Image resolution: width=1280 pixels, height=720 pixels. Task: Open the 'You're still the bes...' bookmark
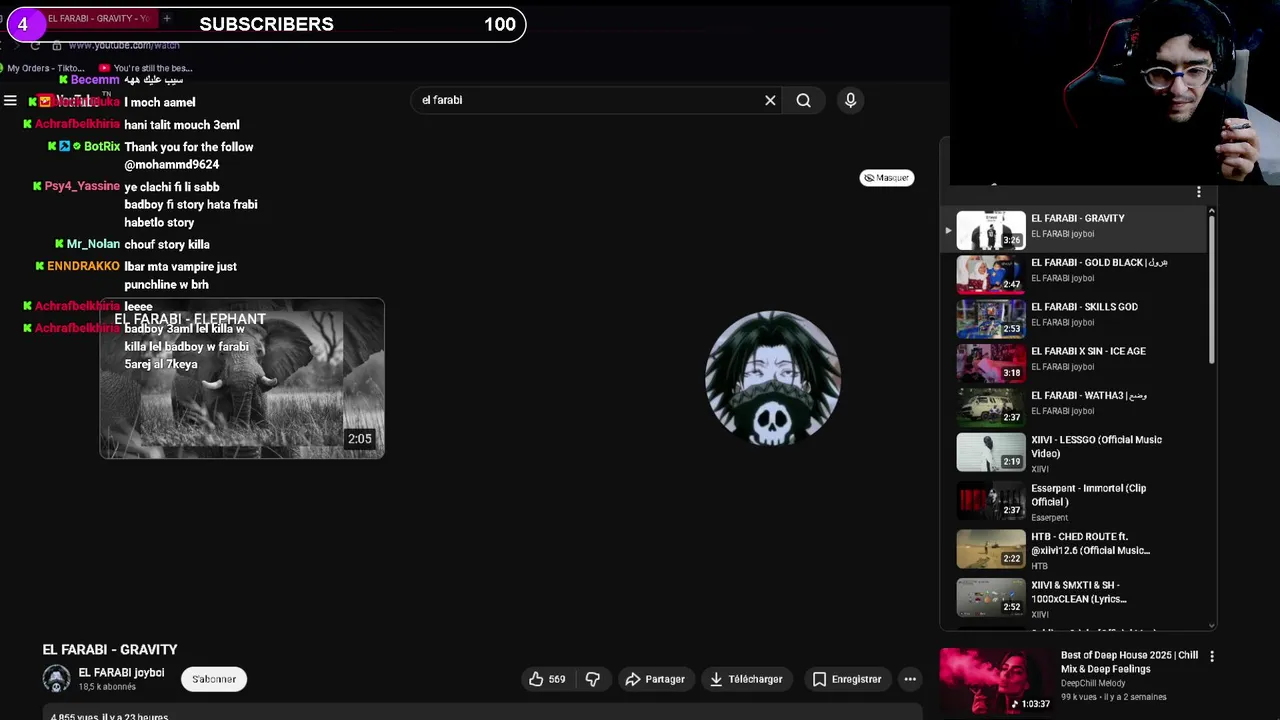(146, 68)
